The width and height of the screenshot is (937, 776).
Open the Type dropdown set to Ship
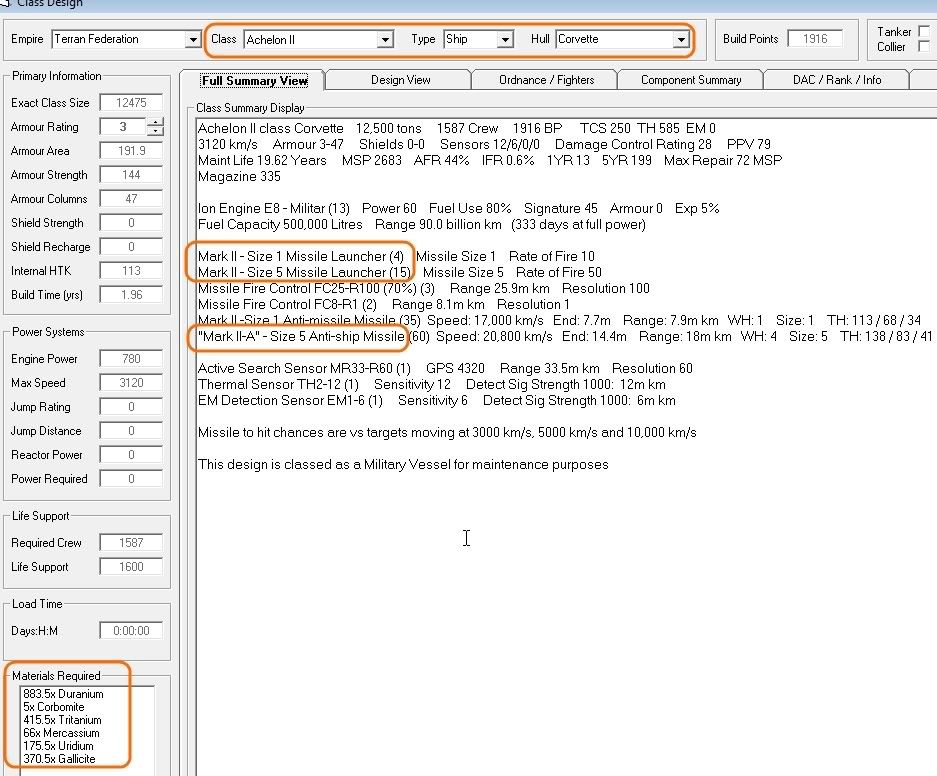pyautogui.click(x=505, y=39)
